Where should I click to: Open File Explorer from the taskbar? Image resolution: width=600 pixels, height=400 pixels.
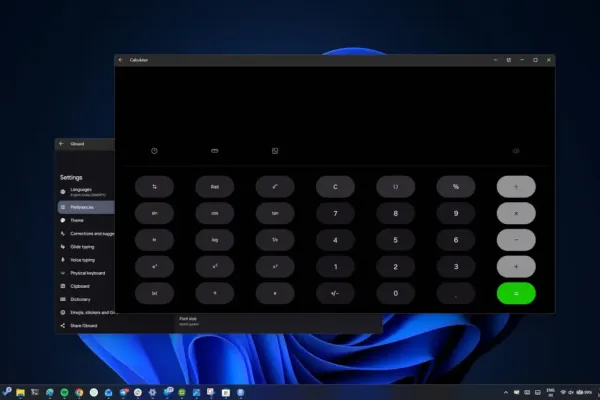[20, 392]
